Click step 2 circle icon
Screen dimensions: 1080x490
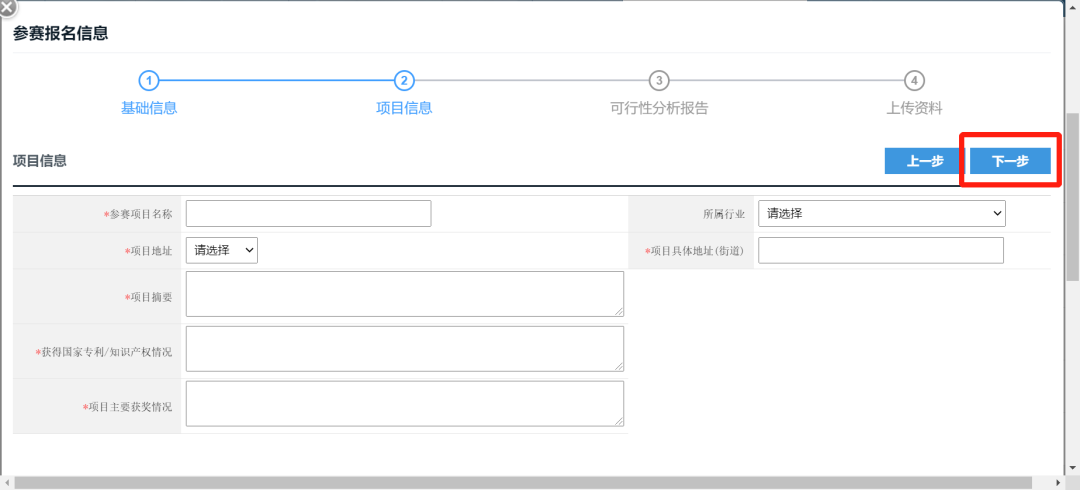(x=404, y=81)
